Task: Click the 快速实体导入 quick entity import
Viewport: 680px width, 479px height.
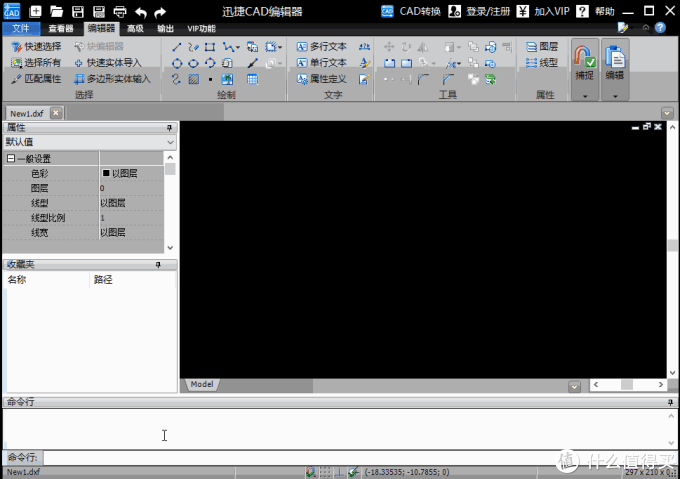Action: point(112,63)
